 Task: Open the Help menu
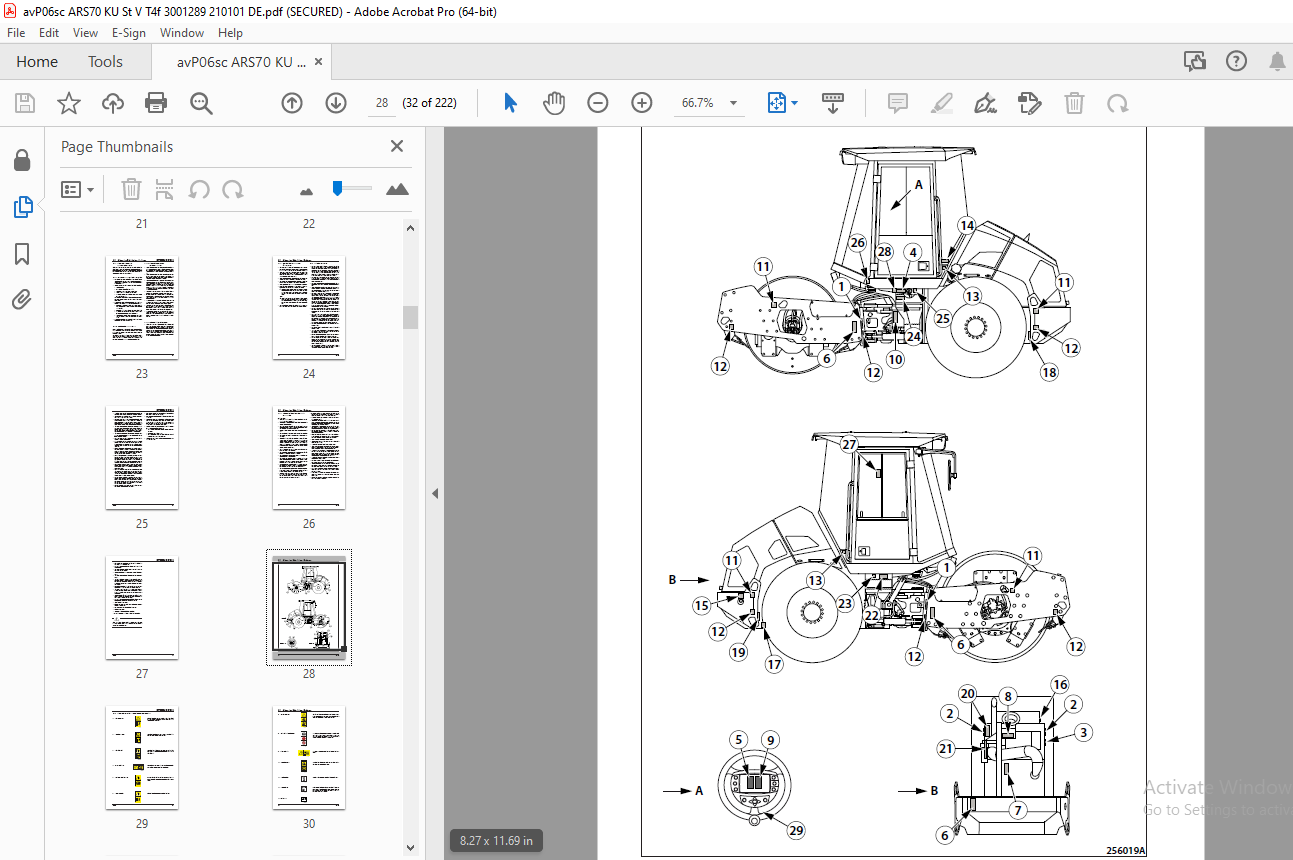coord(230,33)
